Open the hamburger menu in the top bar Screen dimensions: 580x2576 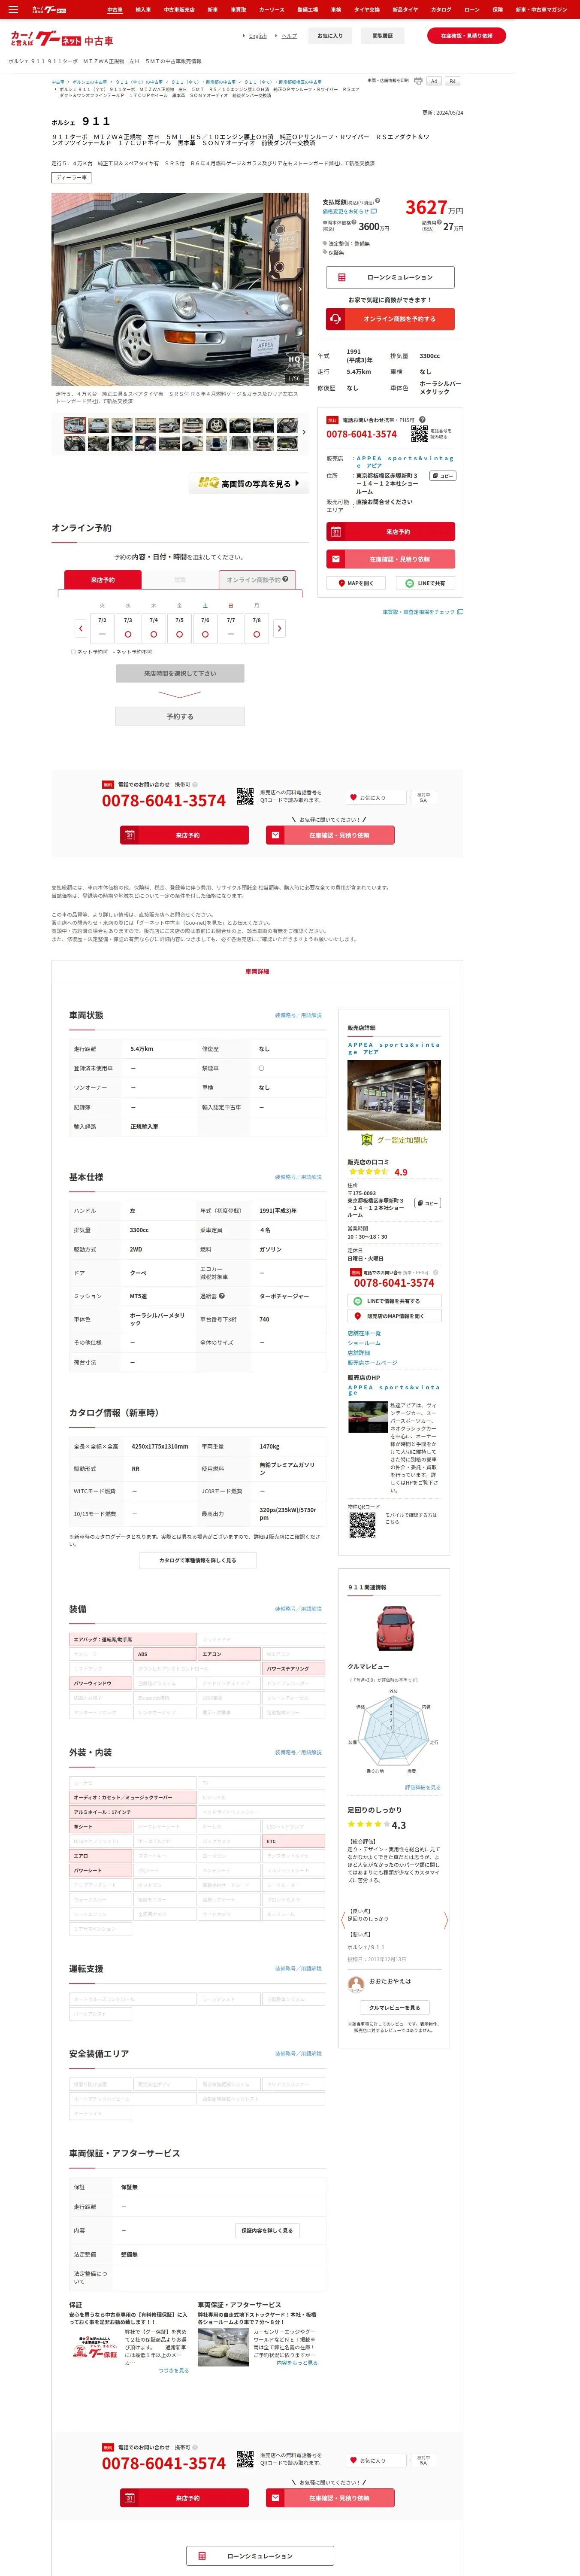point(13,9)
